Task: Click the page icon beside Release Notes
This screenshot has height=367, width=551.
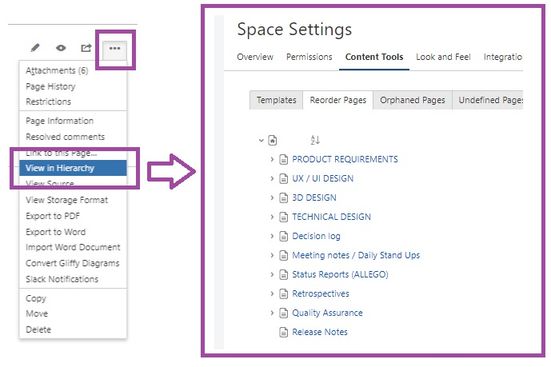Action: pos(283,332)
